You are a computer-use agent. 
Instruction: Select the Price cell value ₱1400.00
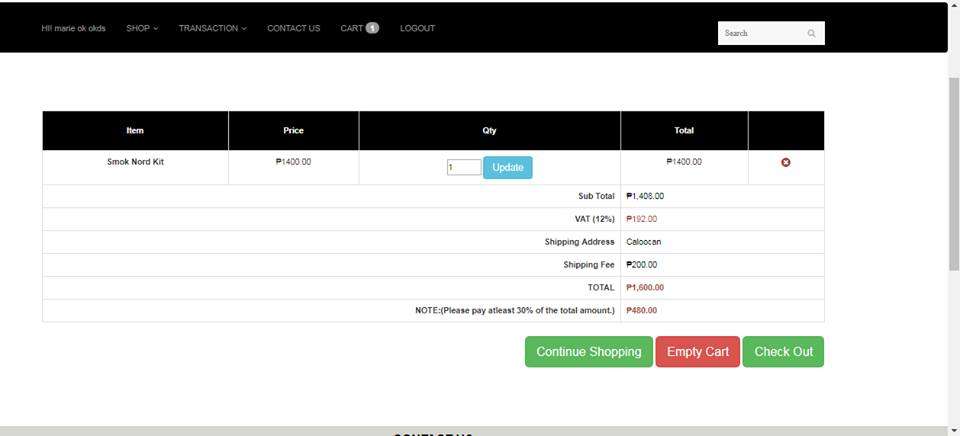(x=293, y=162)
